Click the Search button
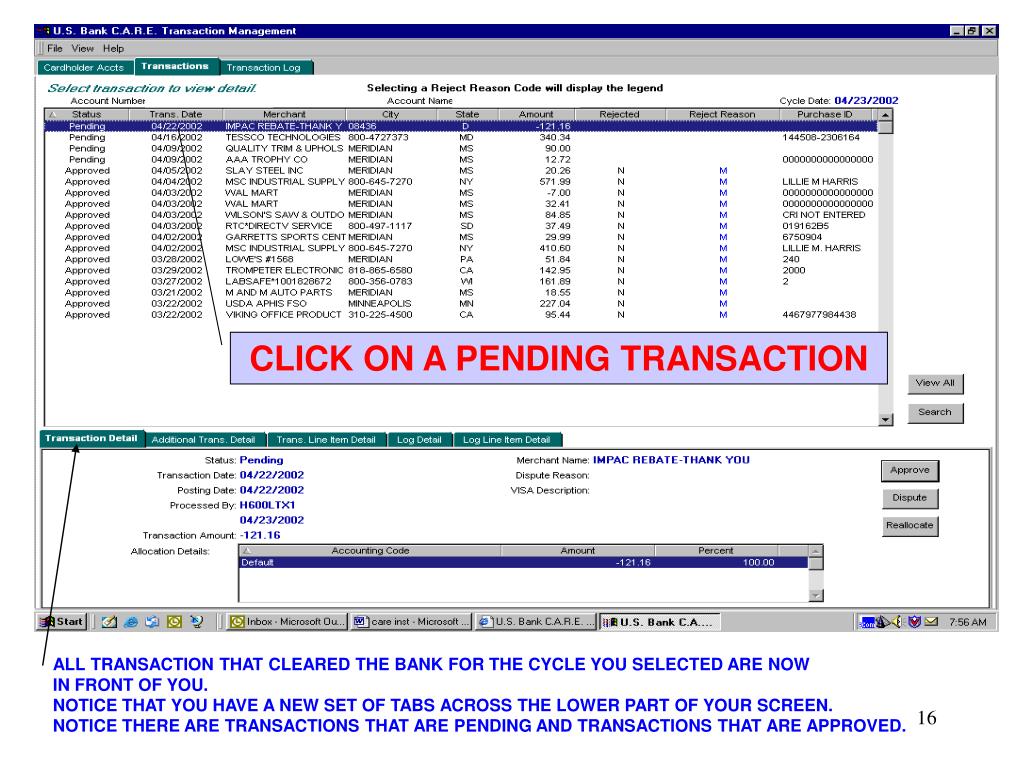The image size is (1024, 768). (935, 412)
